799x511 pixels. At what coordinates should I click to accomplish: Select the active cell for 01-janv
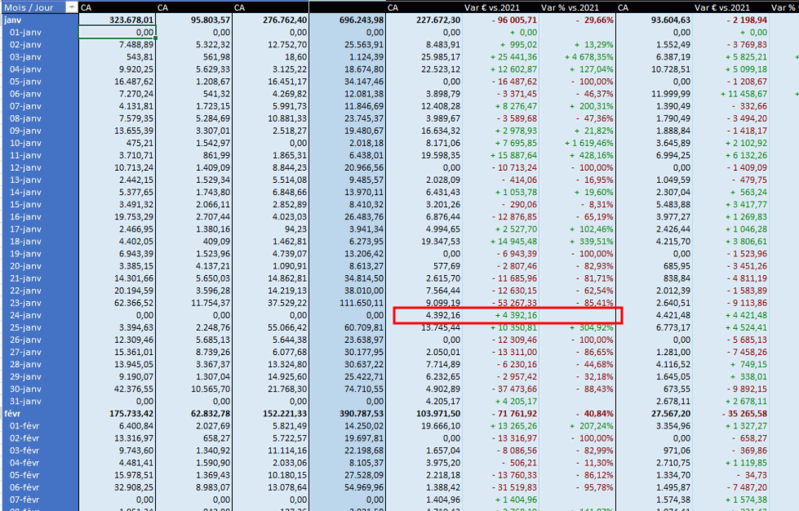click(116, 32)
